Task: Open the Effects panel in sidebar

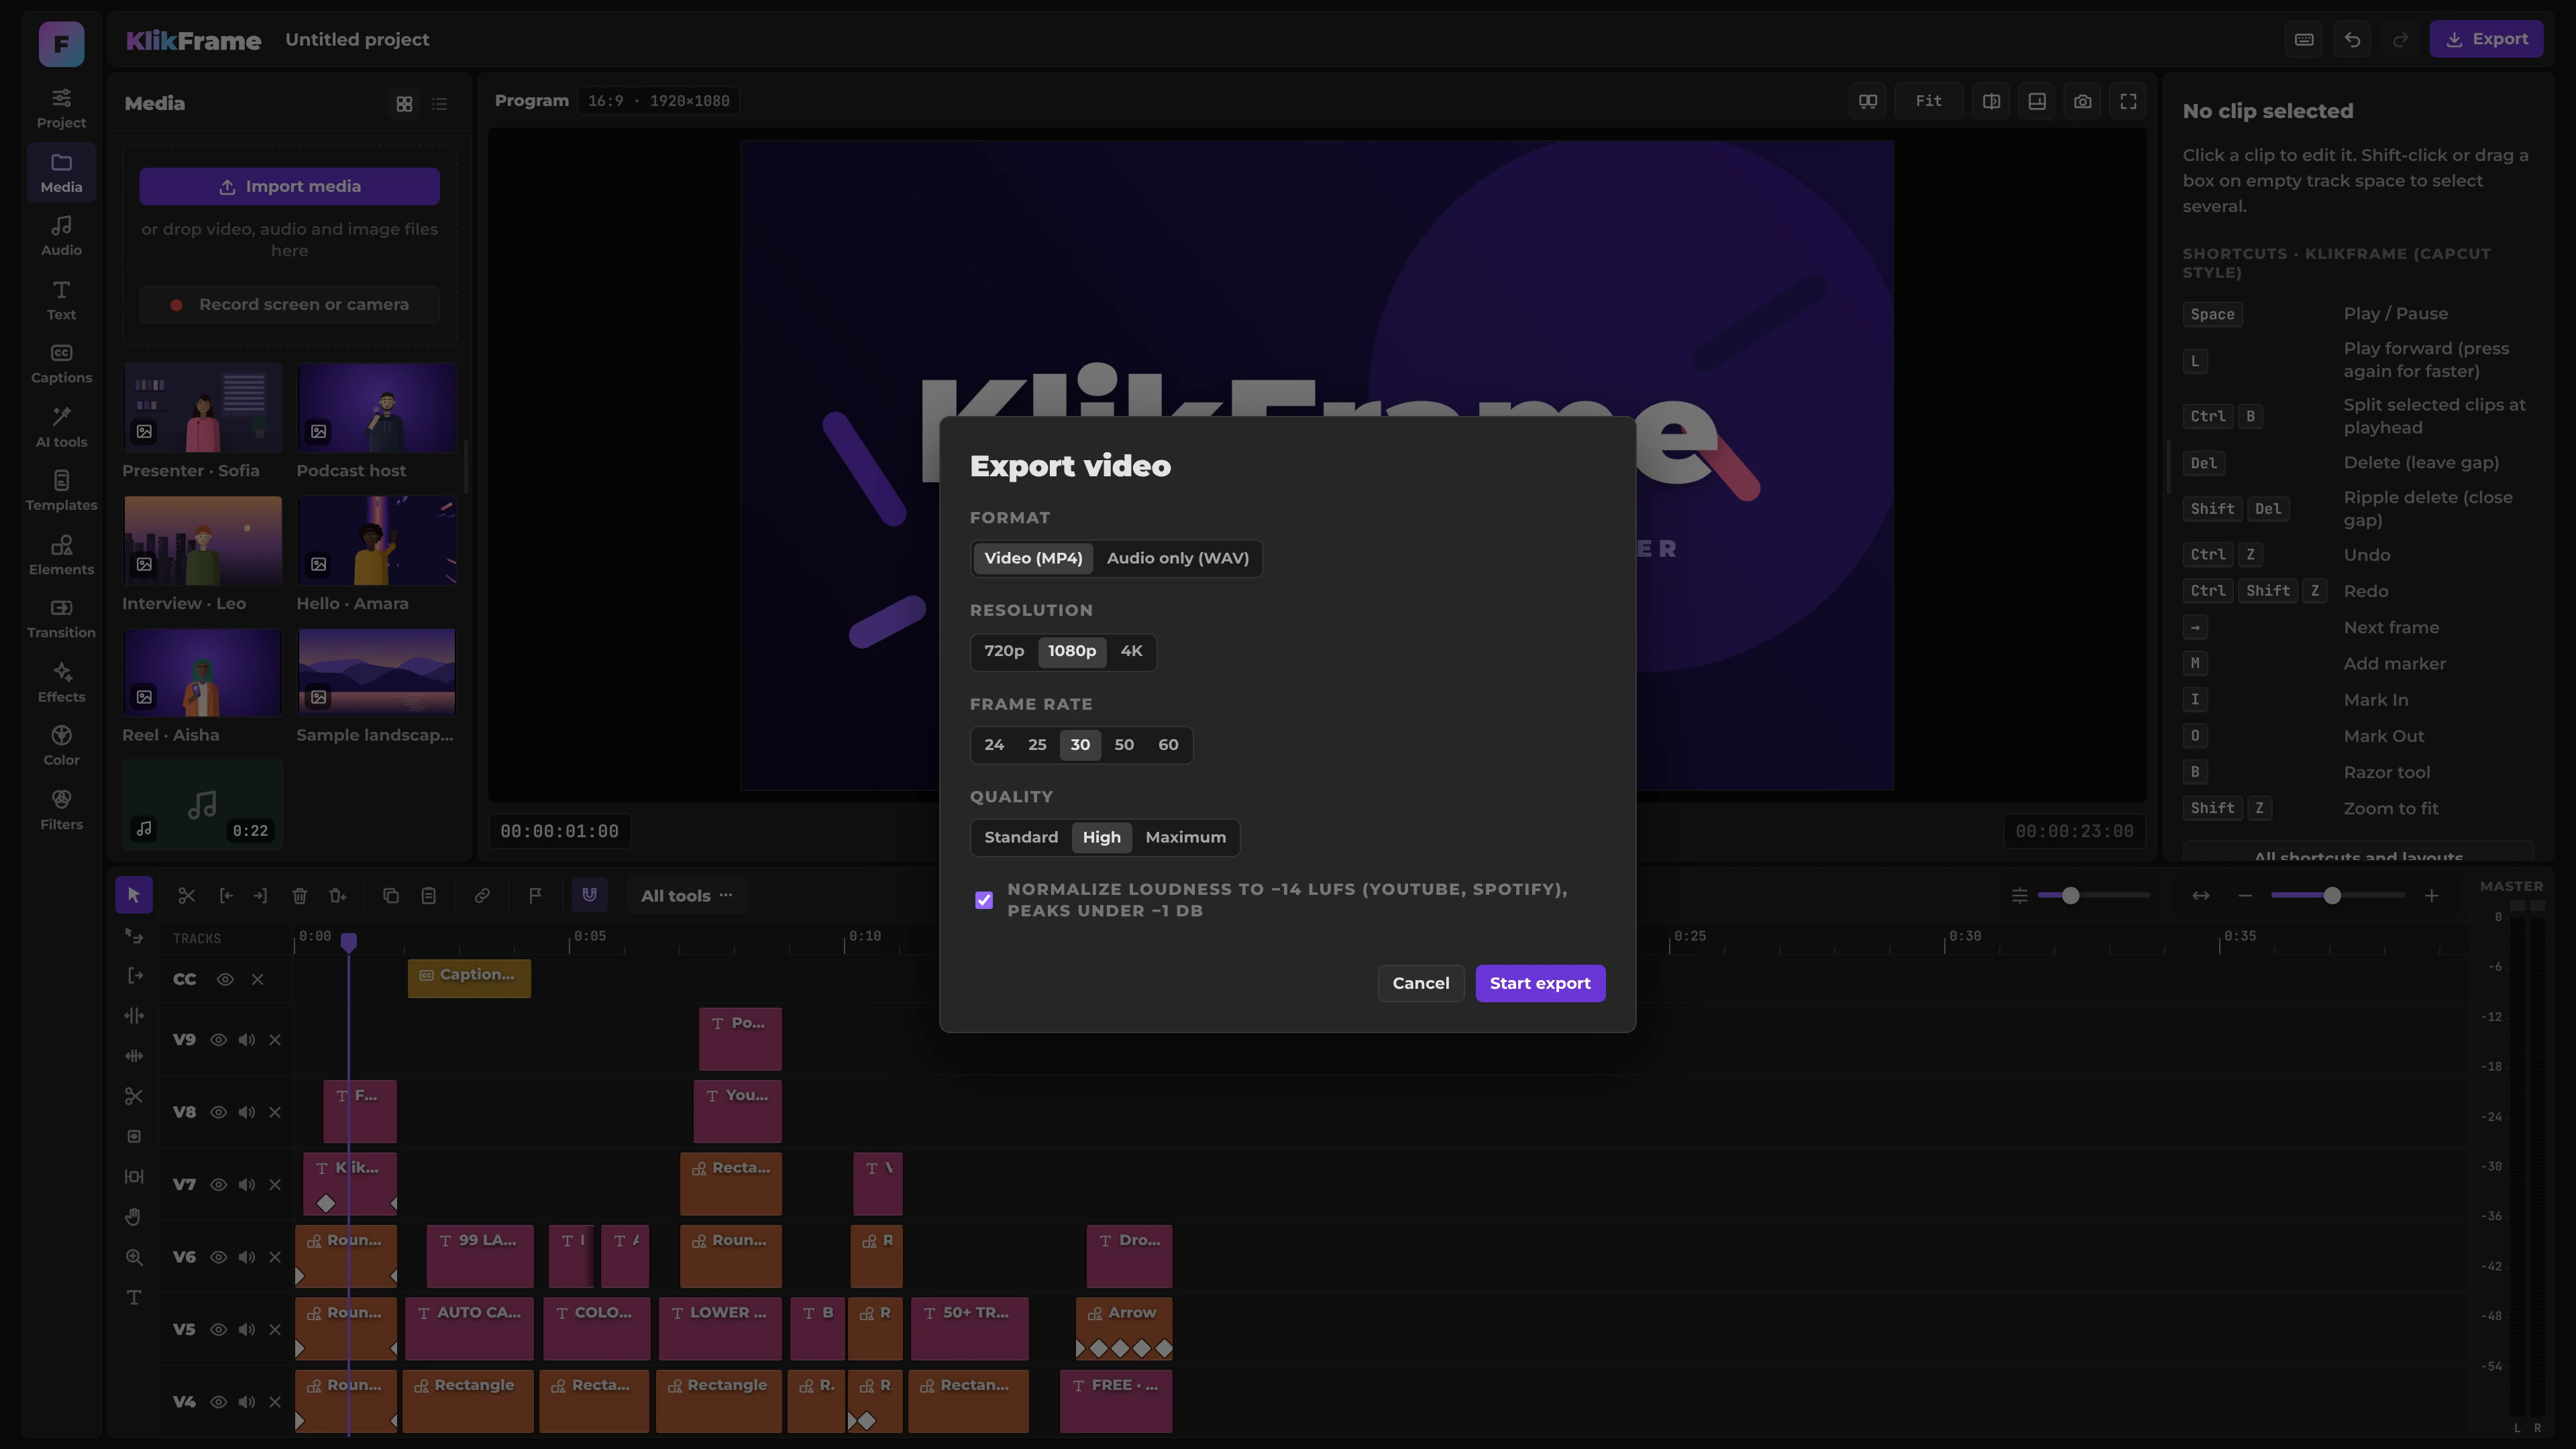Action: pos(61,682)
